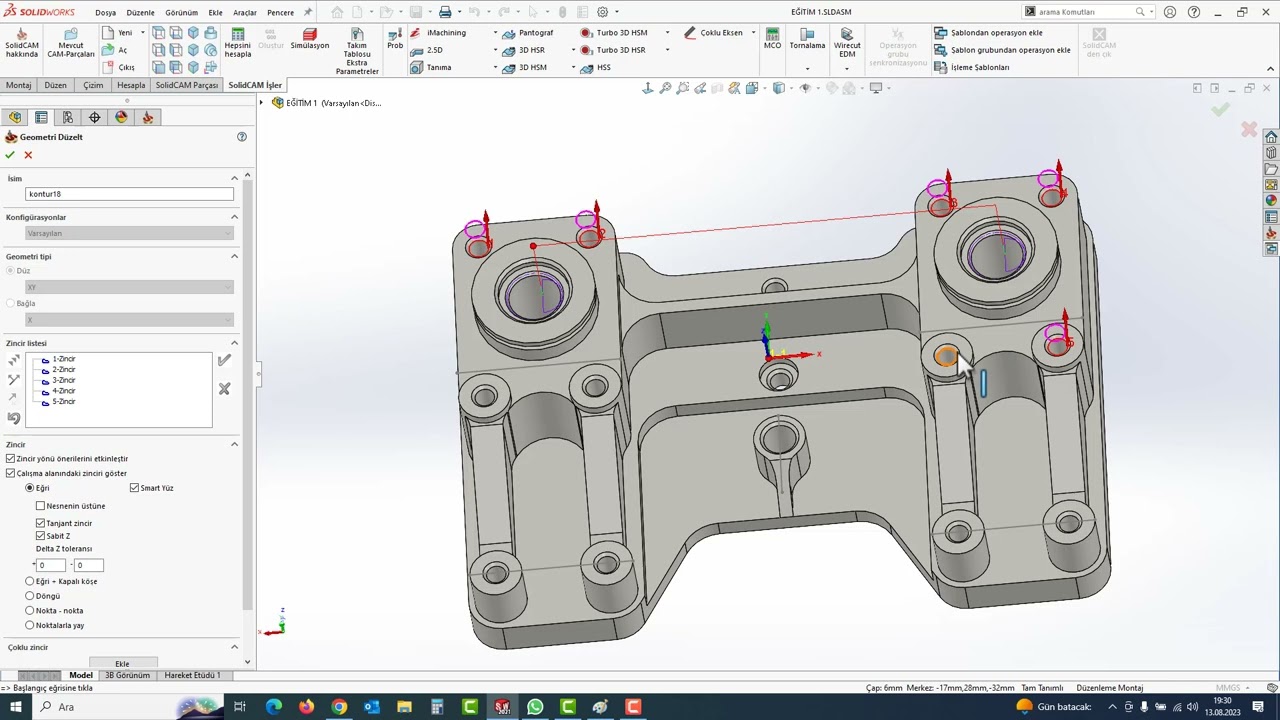Open Google Chrome from the taskbar
Screen dimensions: 1280x720
(x=339, y=707)
